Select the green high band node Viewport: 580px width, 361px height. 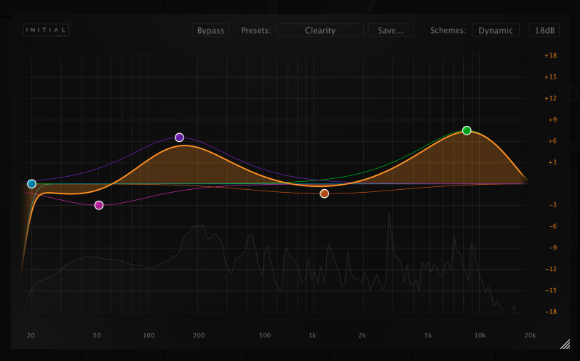tap(467, 131)
